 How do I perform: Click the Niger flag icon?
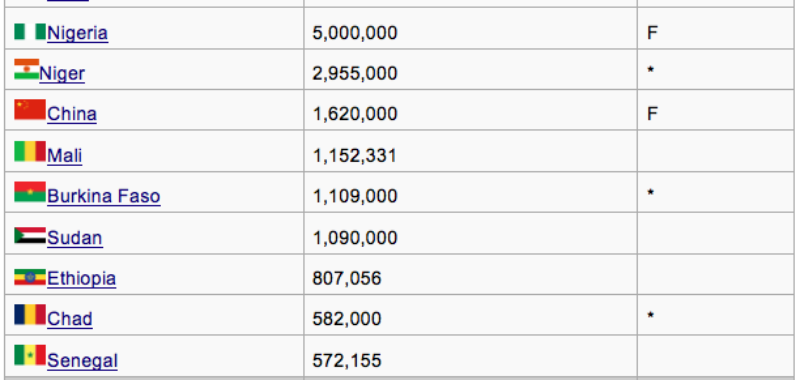pos(27,69)
